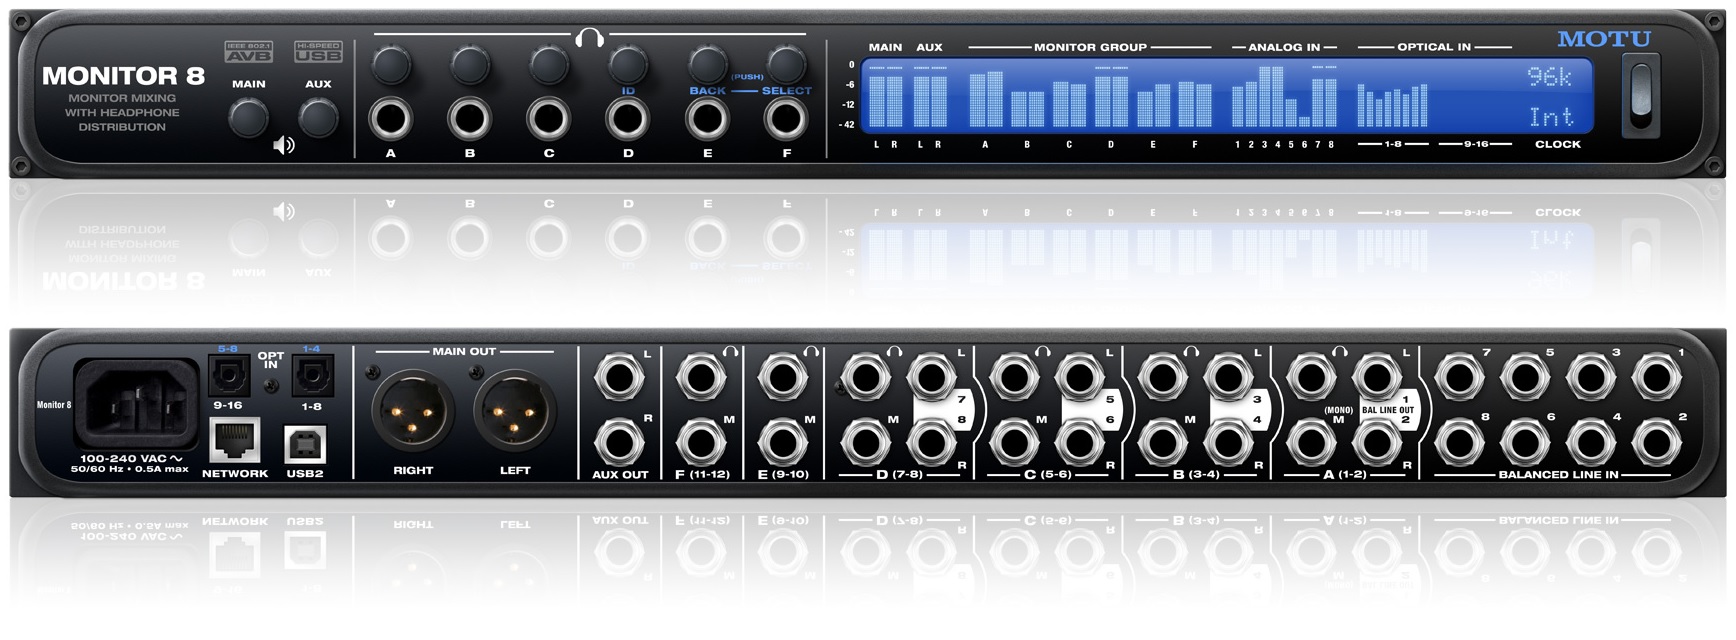Adjust the headphone knob above jack B

469,63
